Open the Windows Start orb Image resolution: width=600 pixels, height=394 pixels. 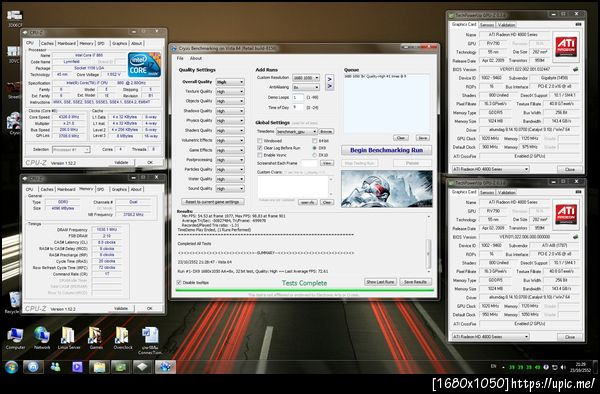click(12, 367)
